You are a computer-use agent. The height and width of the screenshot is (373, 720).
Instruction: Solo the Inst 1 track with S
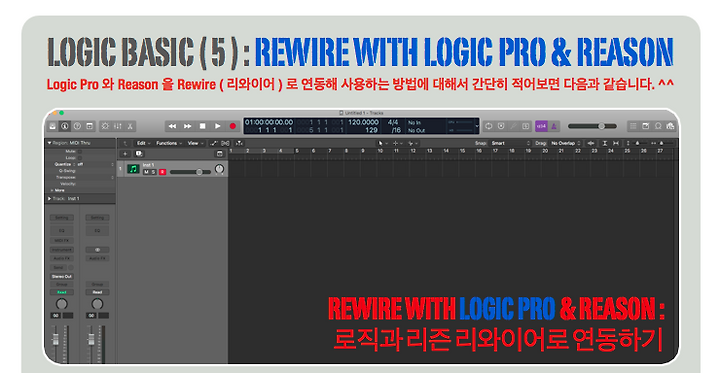click(154, 172)
